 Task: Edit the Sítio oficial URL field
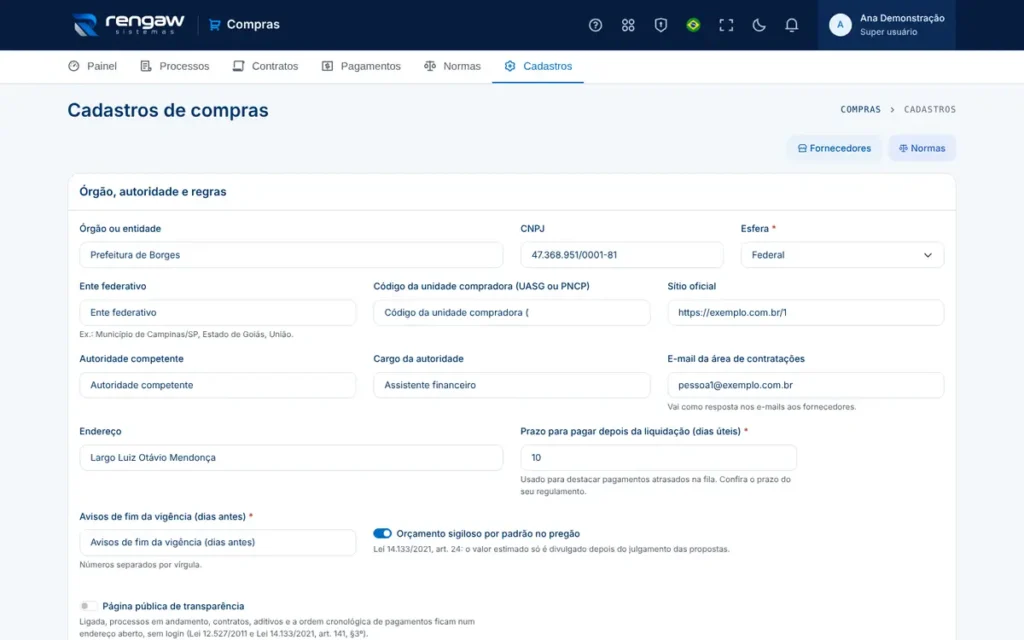click(805, 312)
